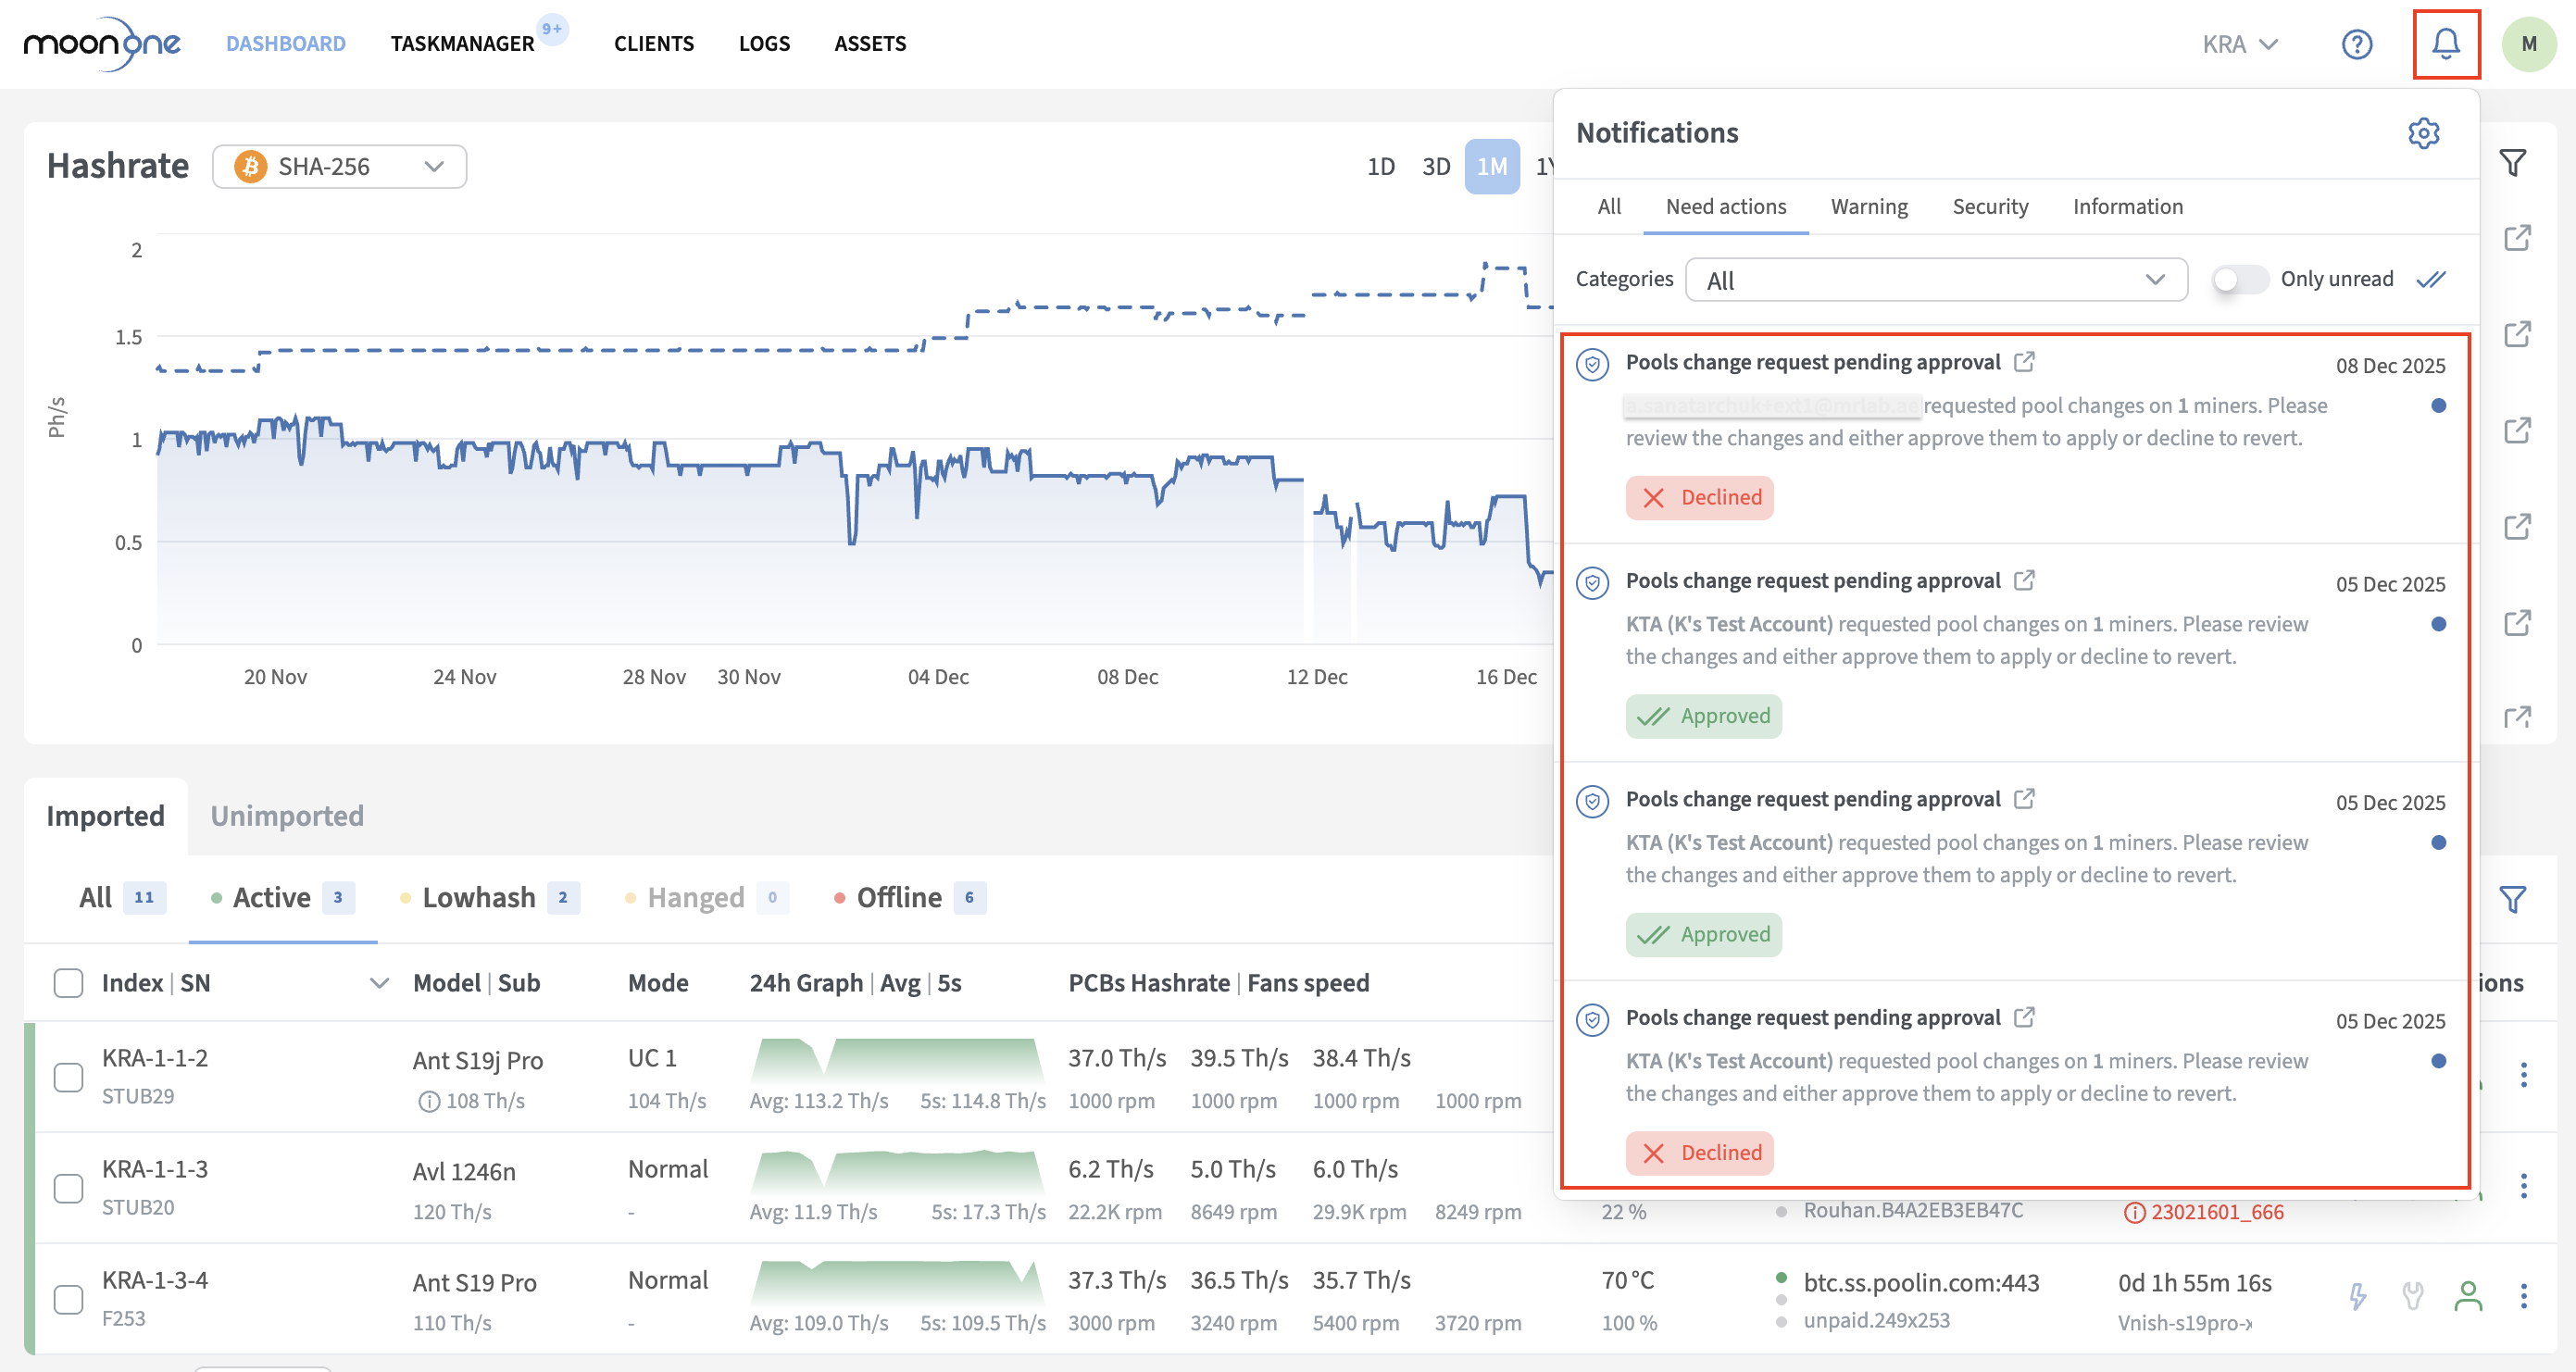Open the 08 Dec notification's external link icon
Viewport: 2576px width, 1372px height.
click(2024, 362)
